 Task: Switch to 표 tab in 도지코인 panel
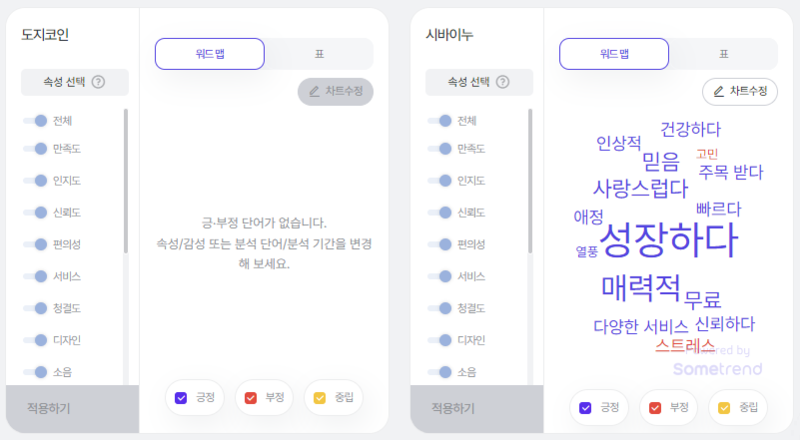pyautogui.click(x=319, y=54)
